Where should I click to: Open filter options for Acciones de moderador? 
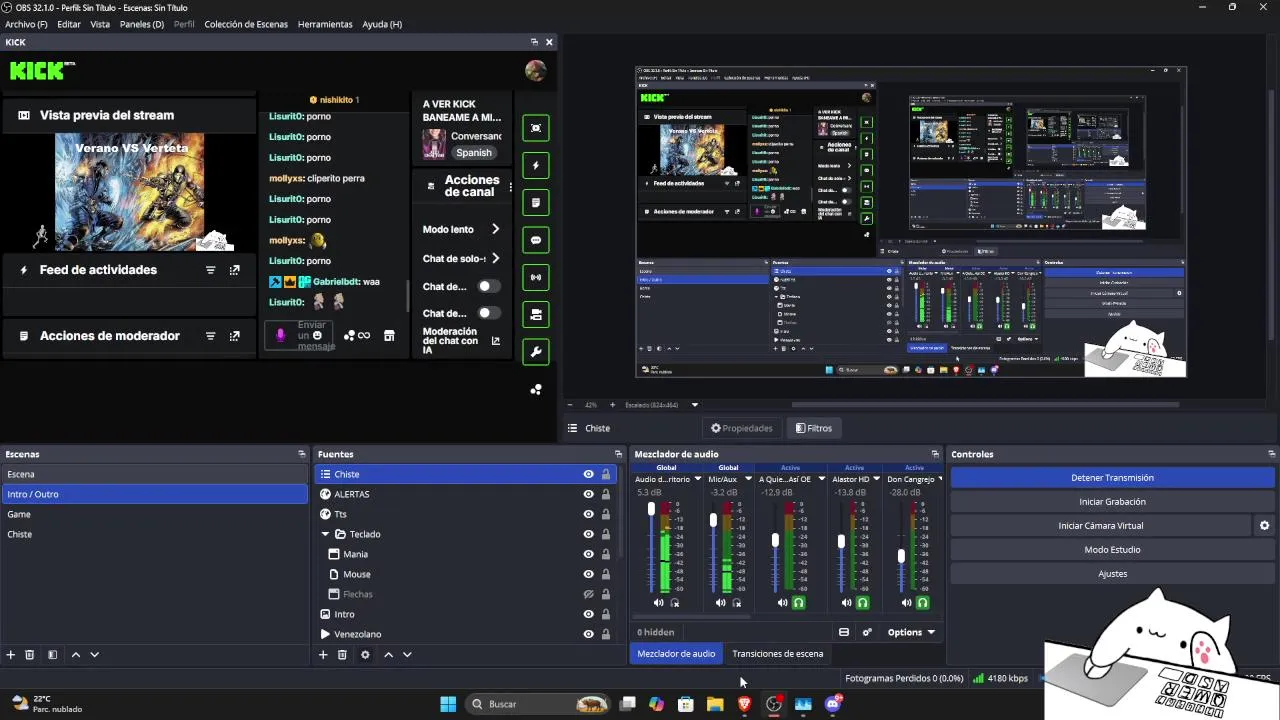coord(211,336)
